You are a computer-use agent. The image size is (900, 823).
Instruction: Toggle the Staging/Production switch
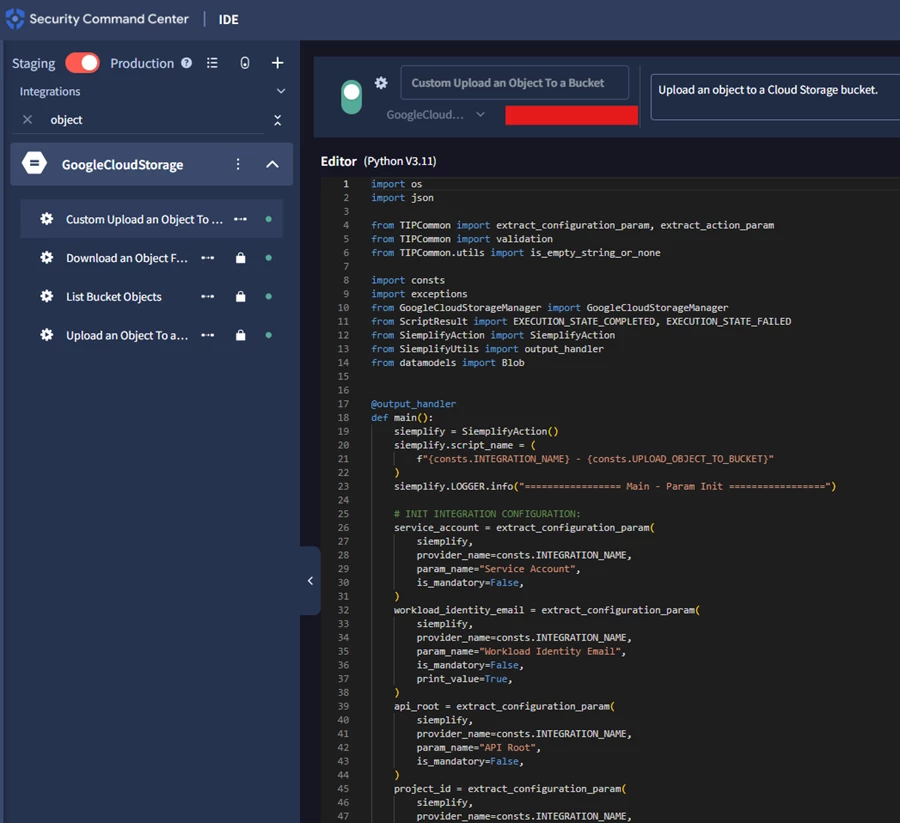(x=82, y=63)
